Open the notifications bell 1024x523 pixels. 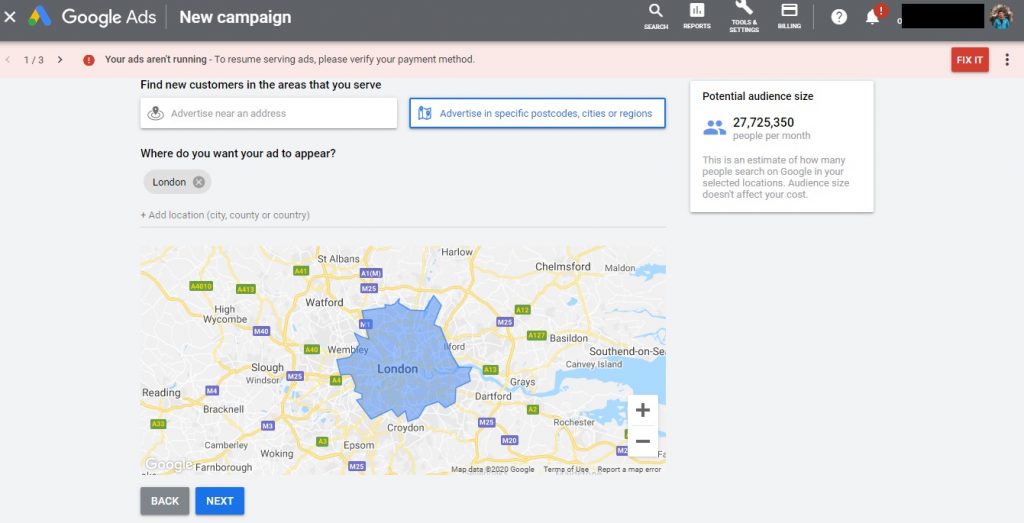click(x=872, y=18)
